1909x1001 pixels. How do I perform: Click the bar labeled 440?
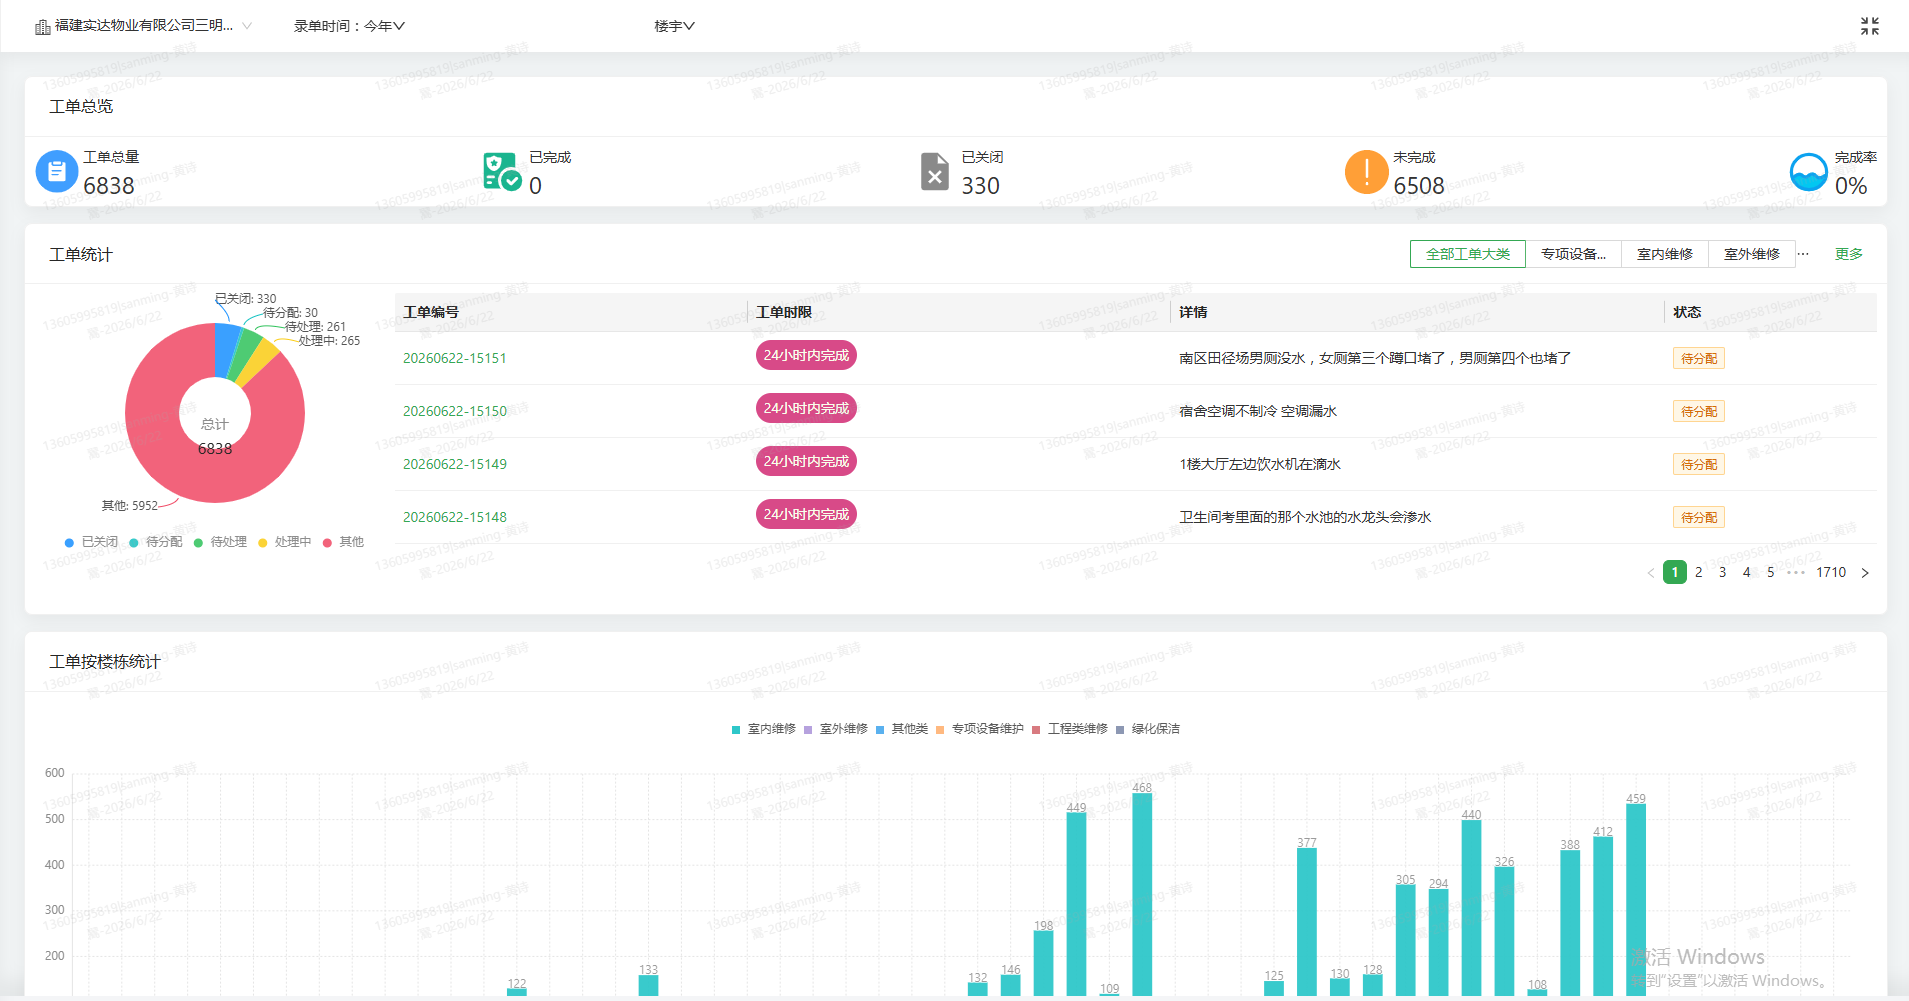(1471, 907)
